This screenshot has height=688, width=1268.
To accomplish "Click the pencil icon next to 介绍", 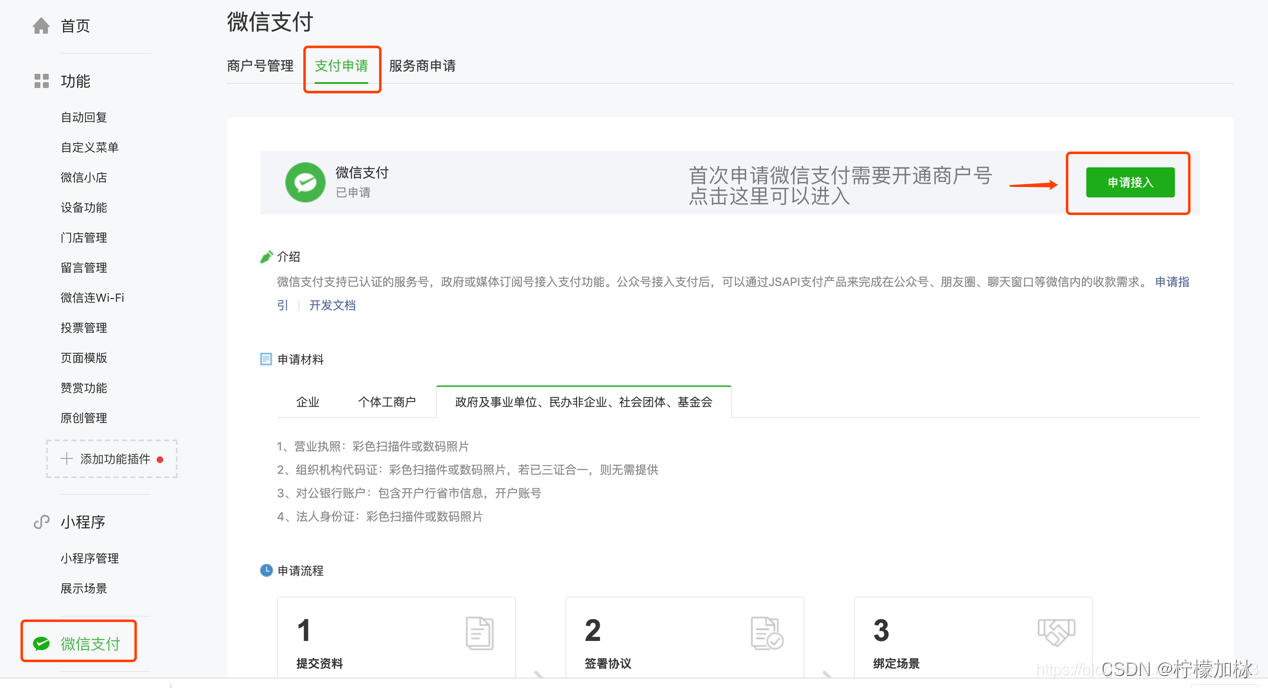I will click(266, 257).
